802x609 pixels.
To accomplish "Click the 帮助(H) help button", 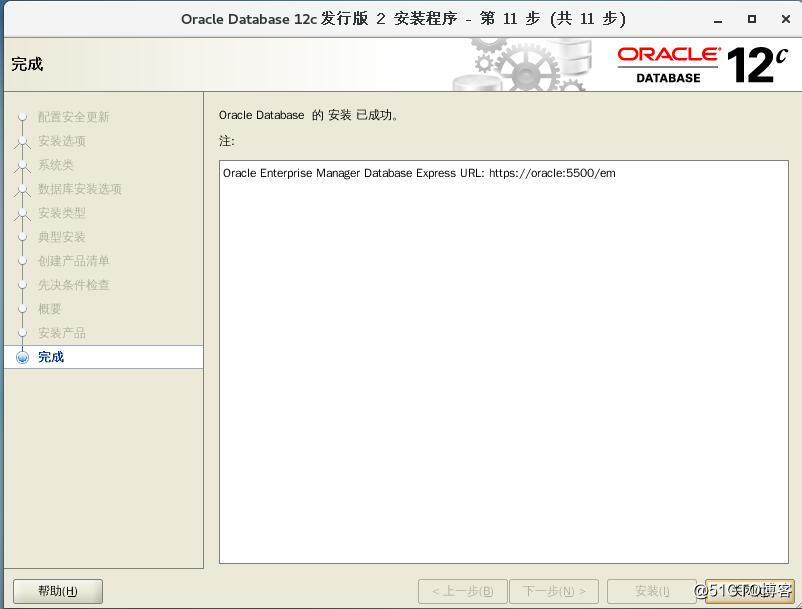I will [x=58, y=591].
